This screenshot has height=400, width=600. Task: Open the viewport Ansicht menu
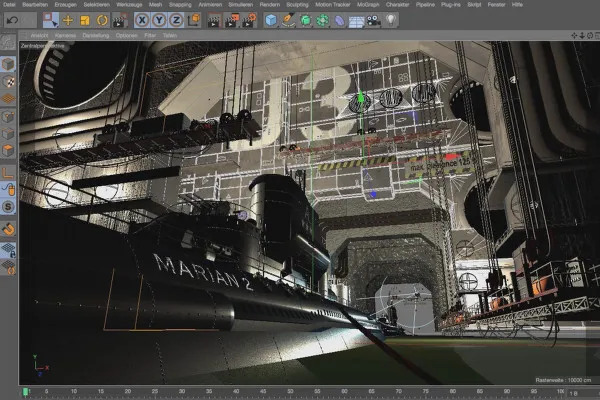click(39, 35)
